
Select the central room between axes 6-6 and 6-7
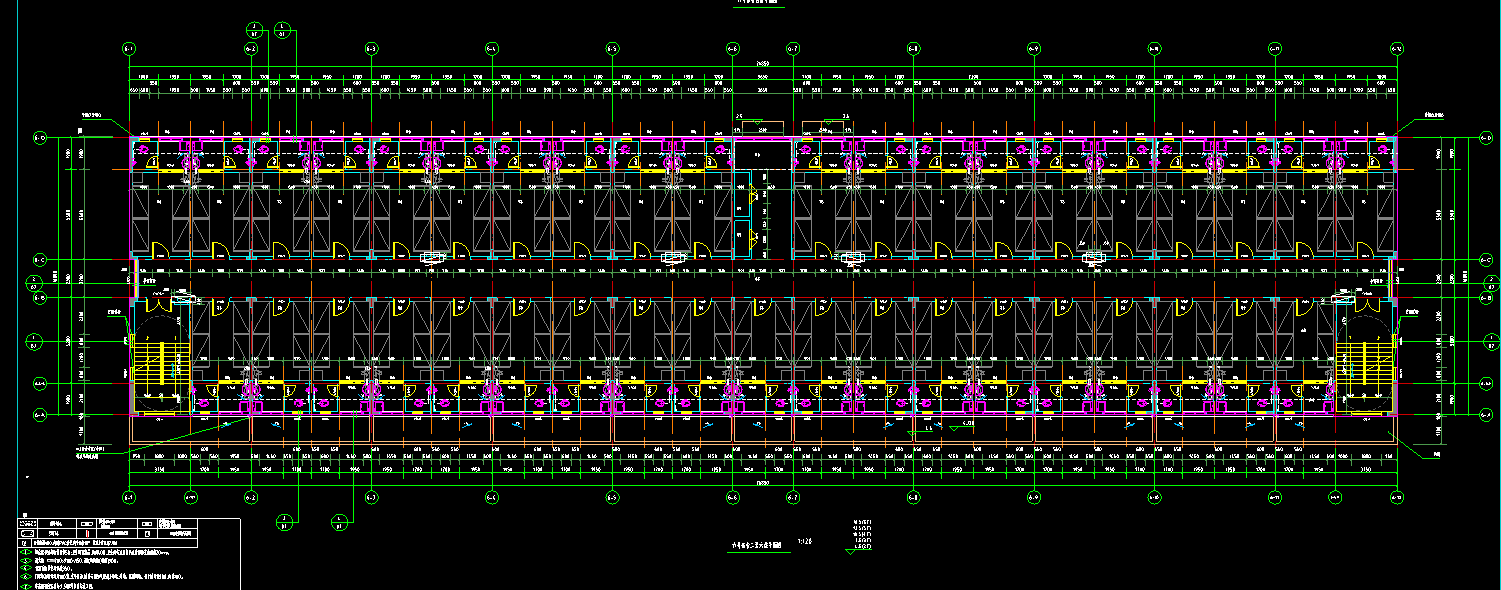(762, 198)
